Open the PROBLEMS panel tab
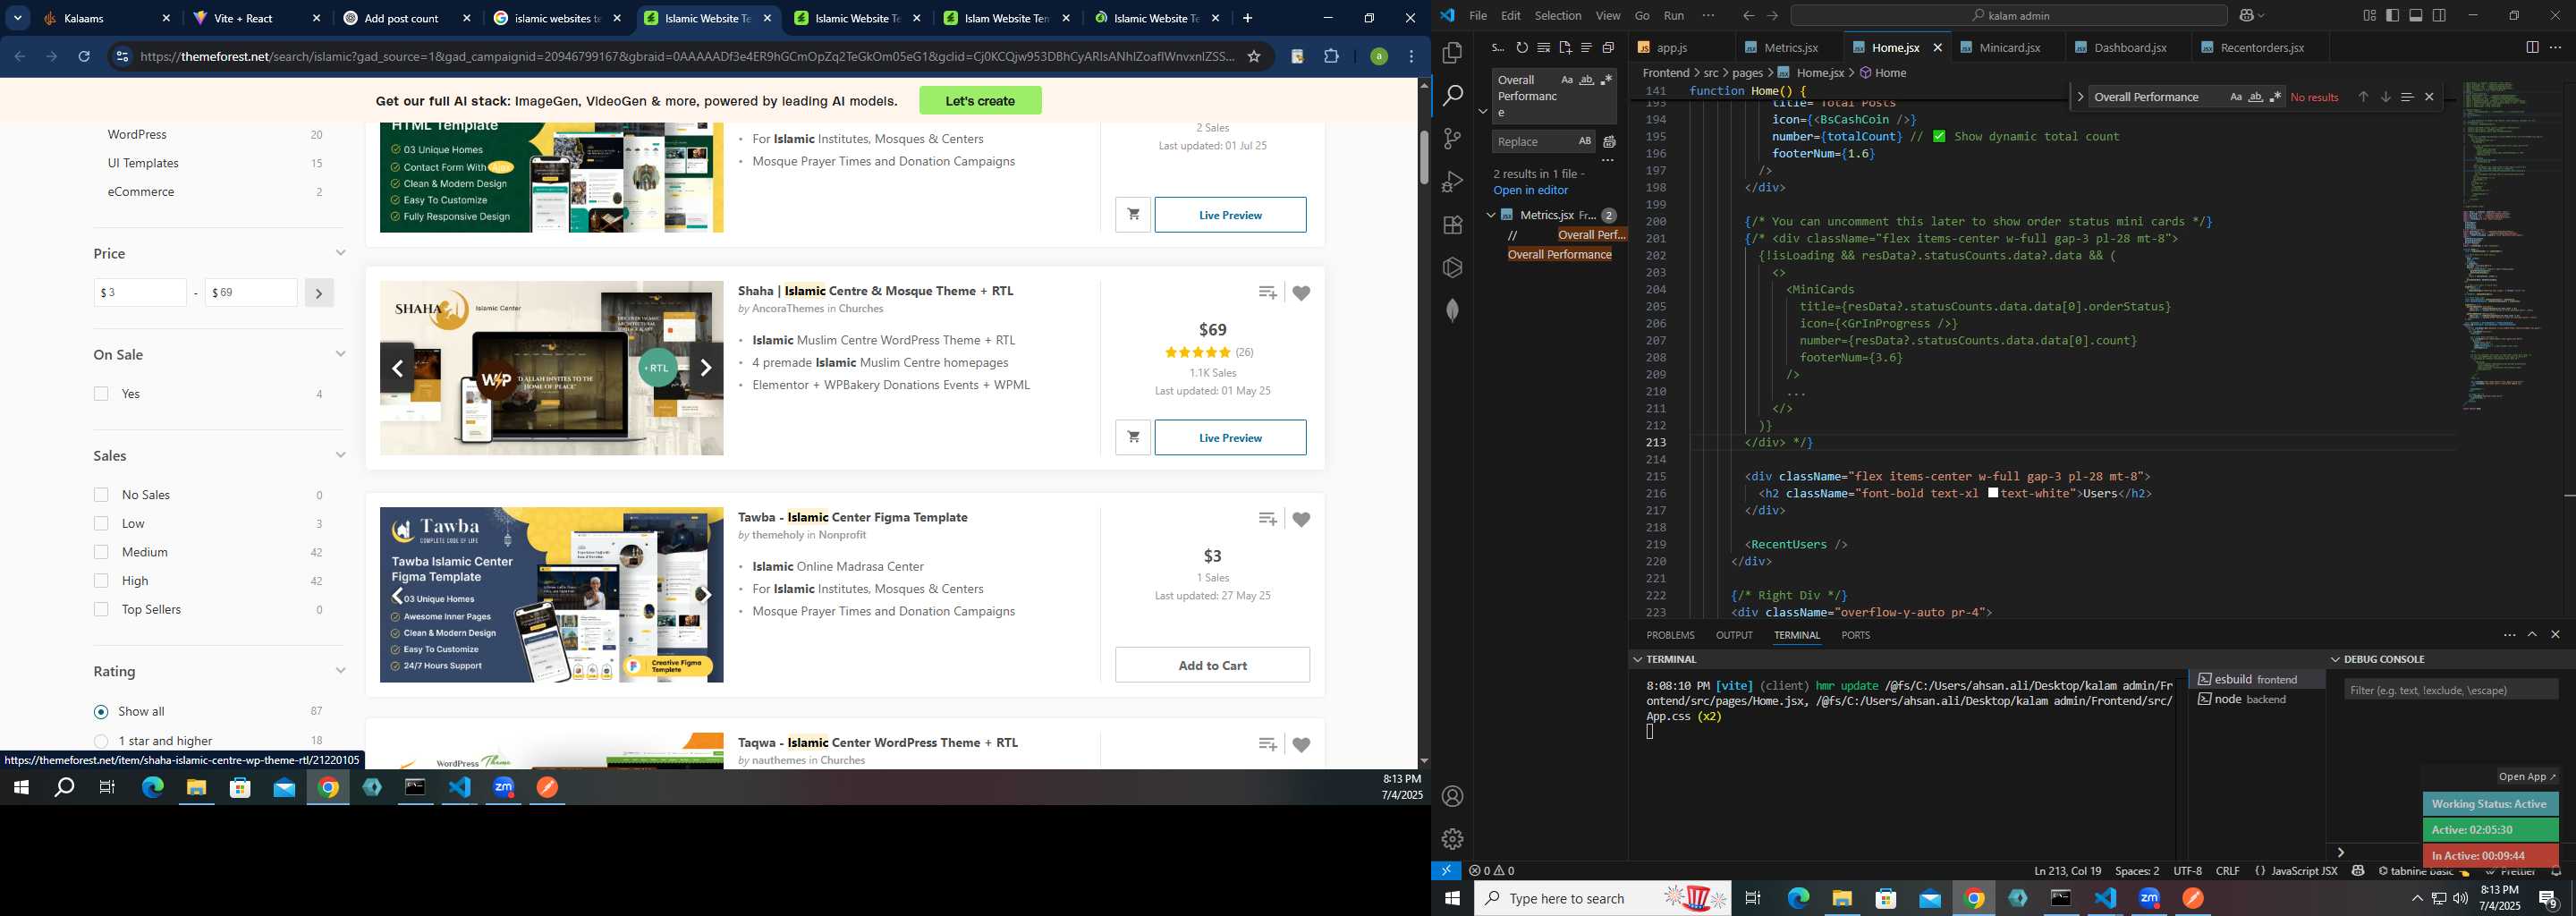The height and width of the screenshot is (916, 2576). point(1670,635)
